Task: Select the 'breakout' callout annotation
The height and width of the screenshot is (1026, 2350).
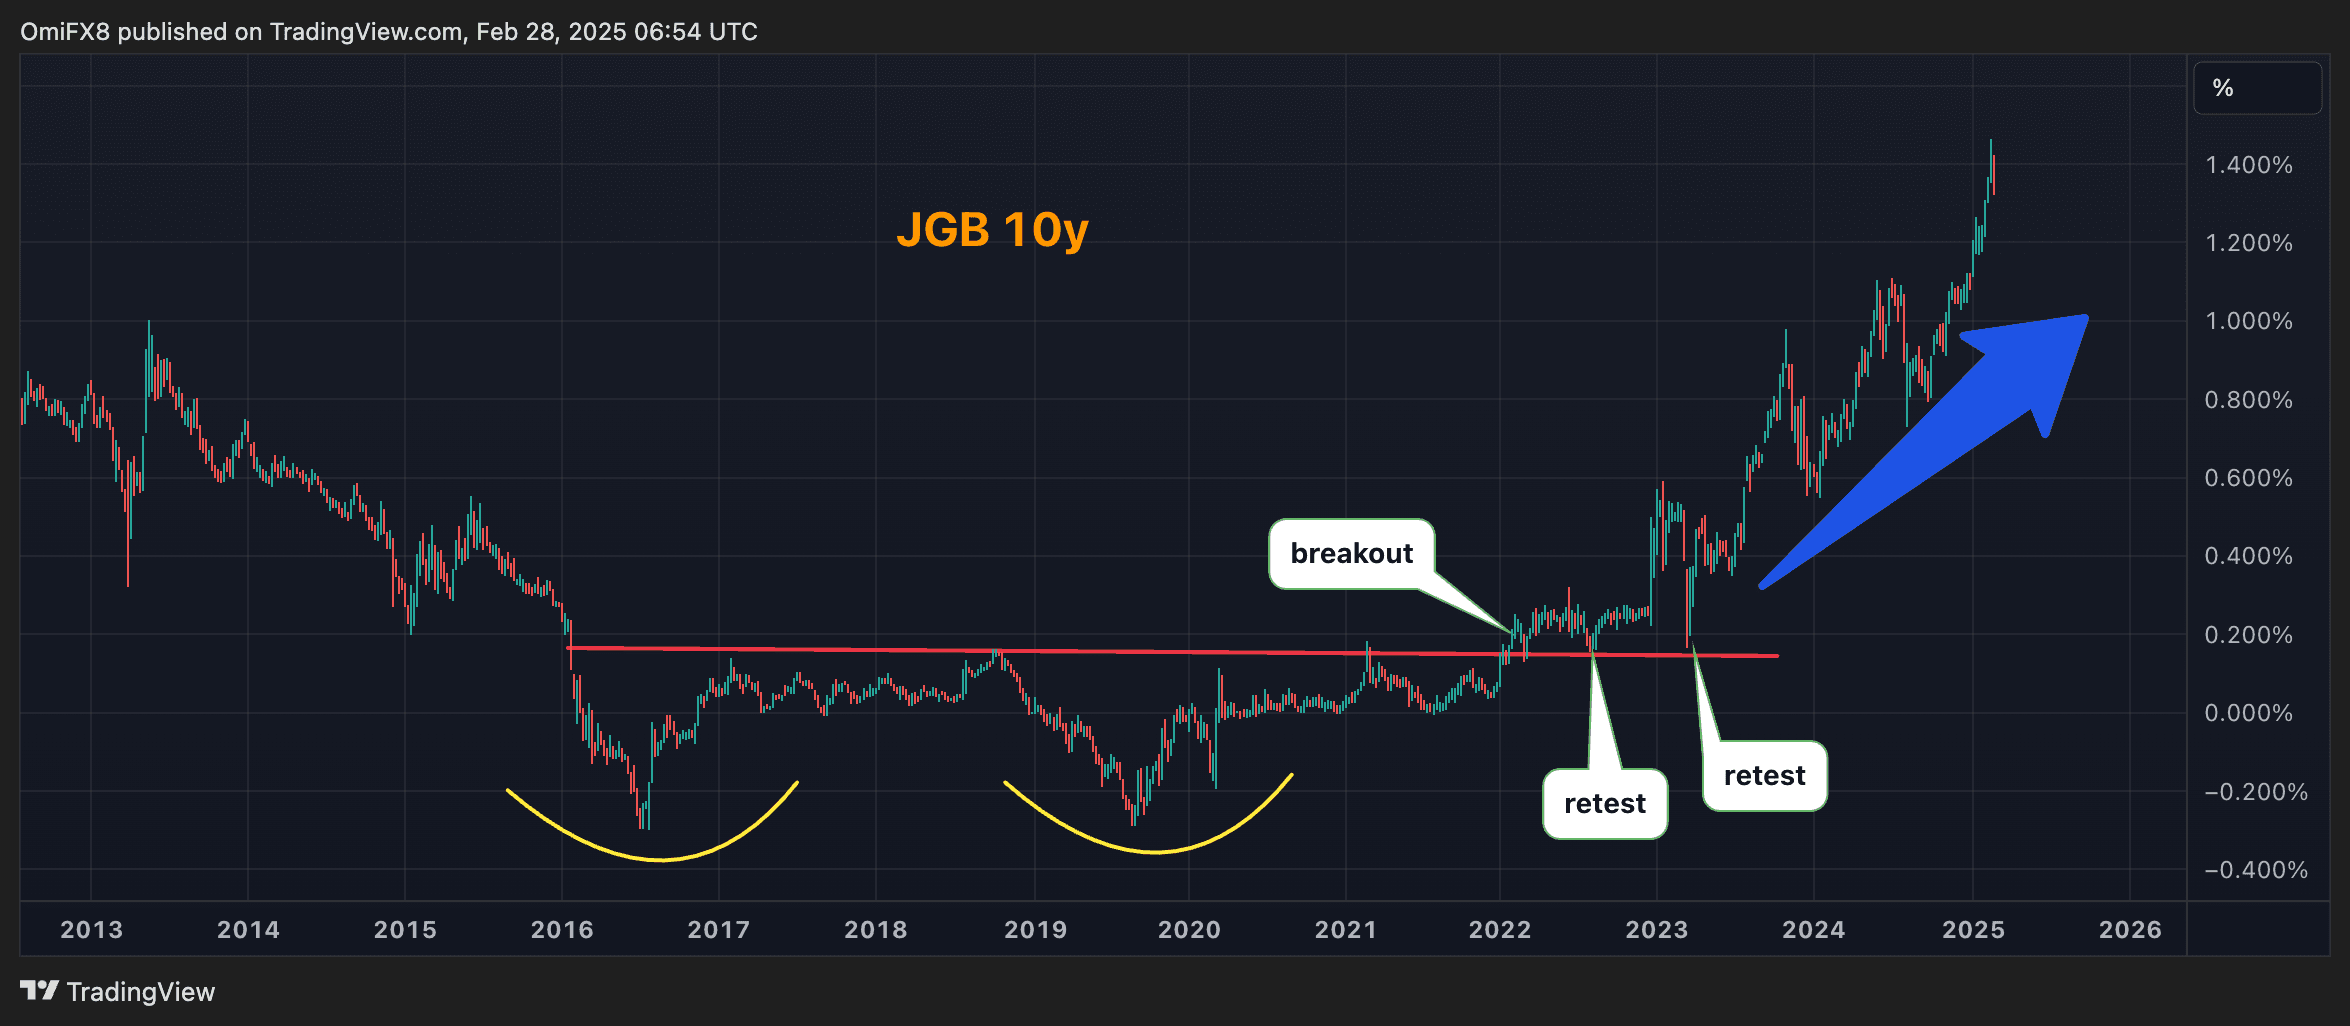Action: (1353, 553)
